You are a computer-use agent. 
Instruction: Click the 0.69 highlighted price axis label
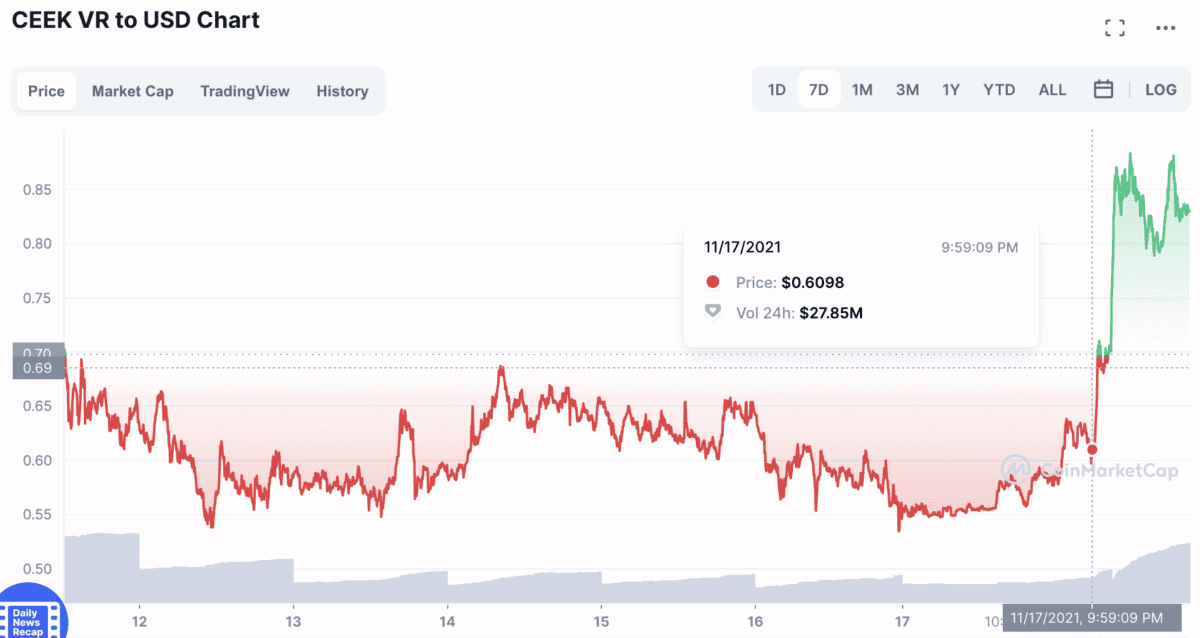38,368
